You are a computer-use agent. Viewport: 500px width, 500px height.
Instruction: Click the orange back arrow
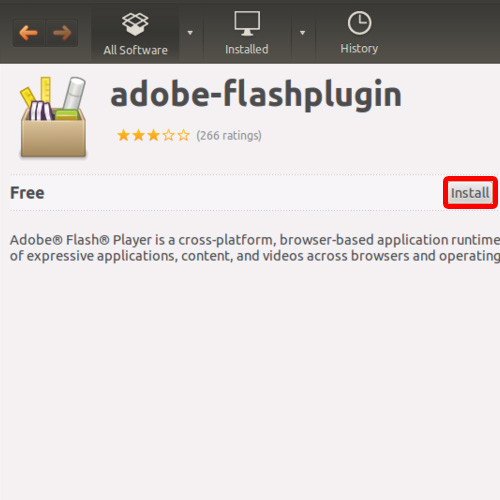(x=28, y=33)
